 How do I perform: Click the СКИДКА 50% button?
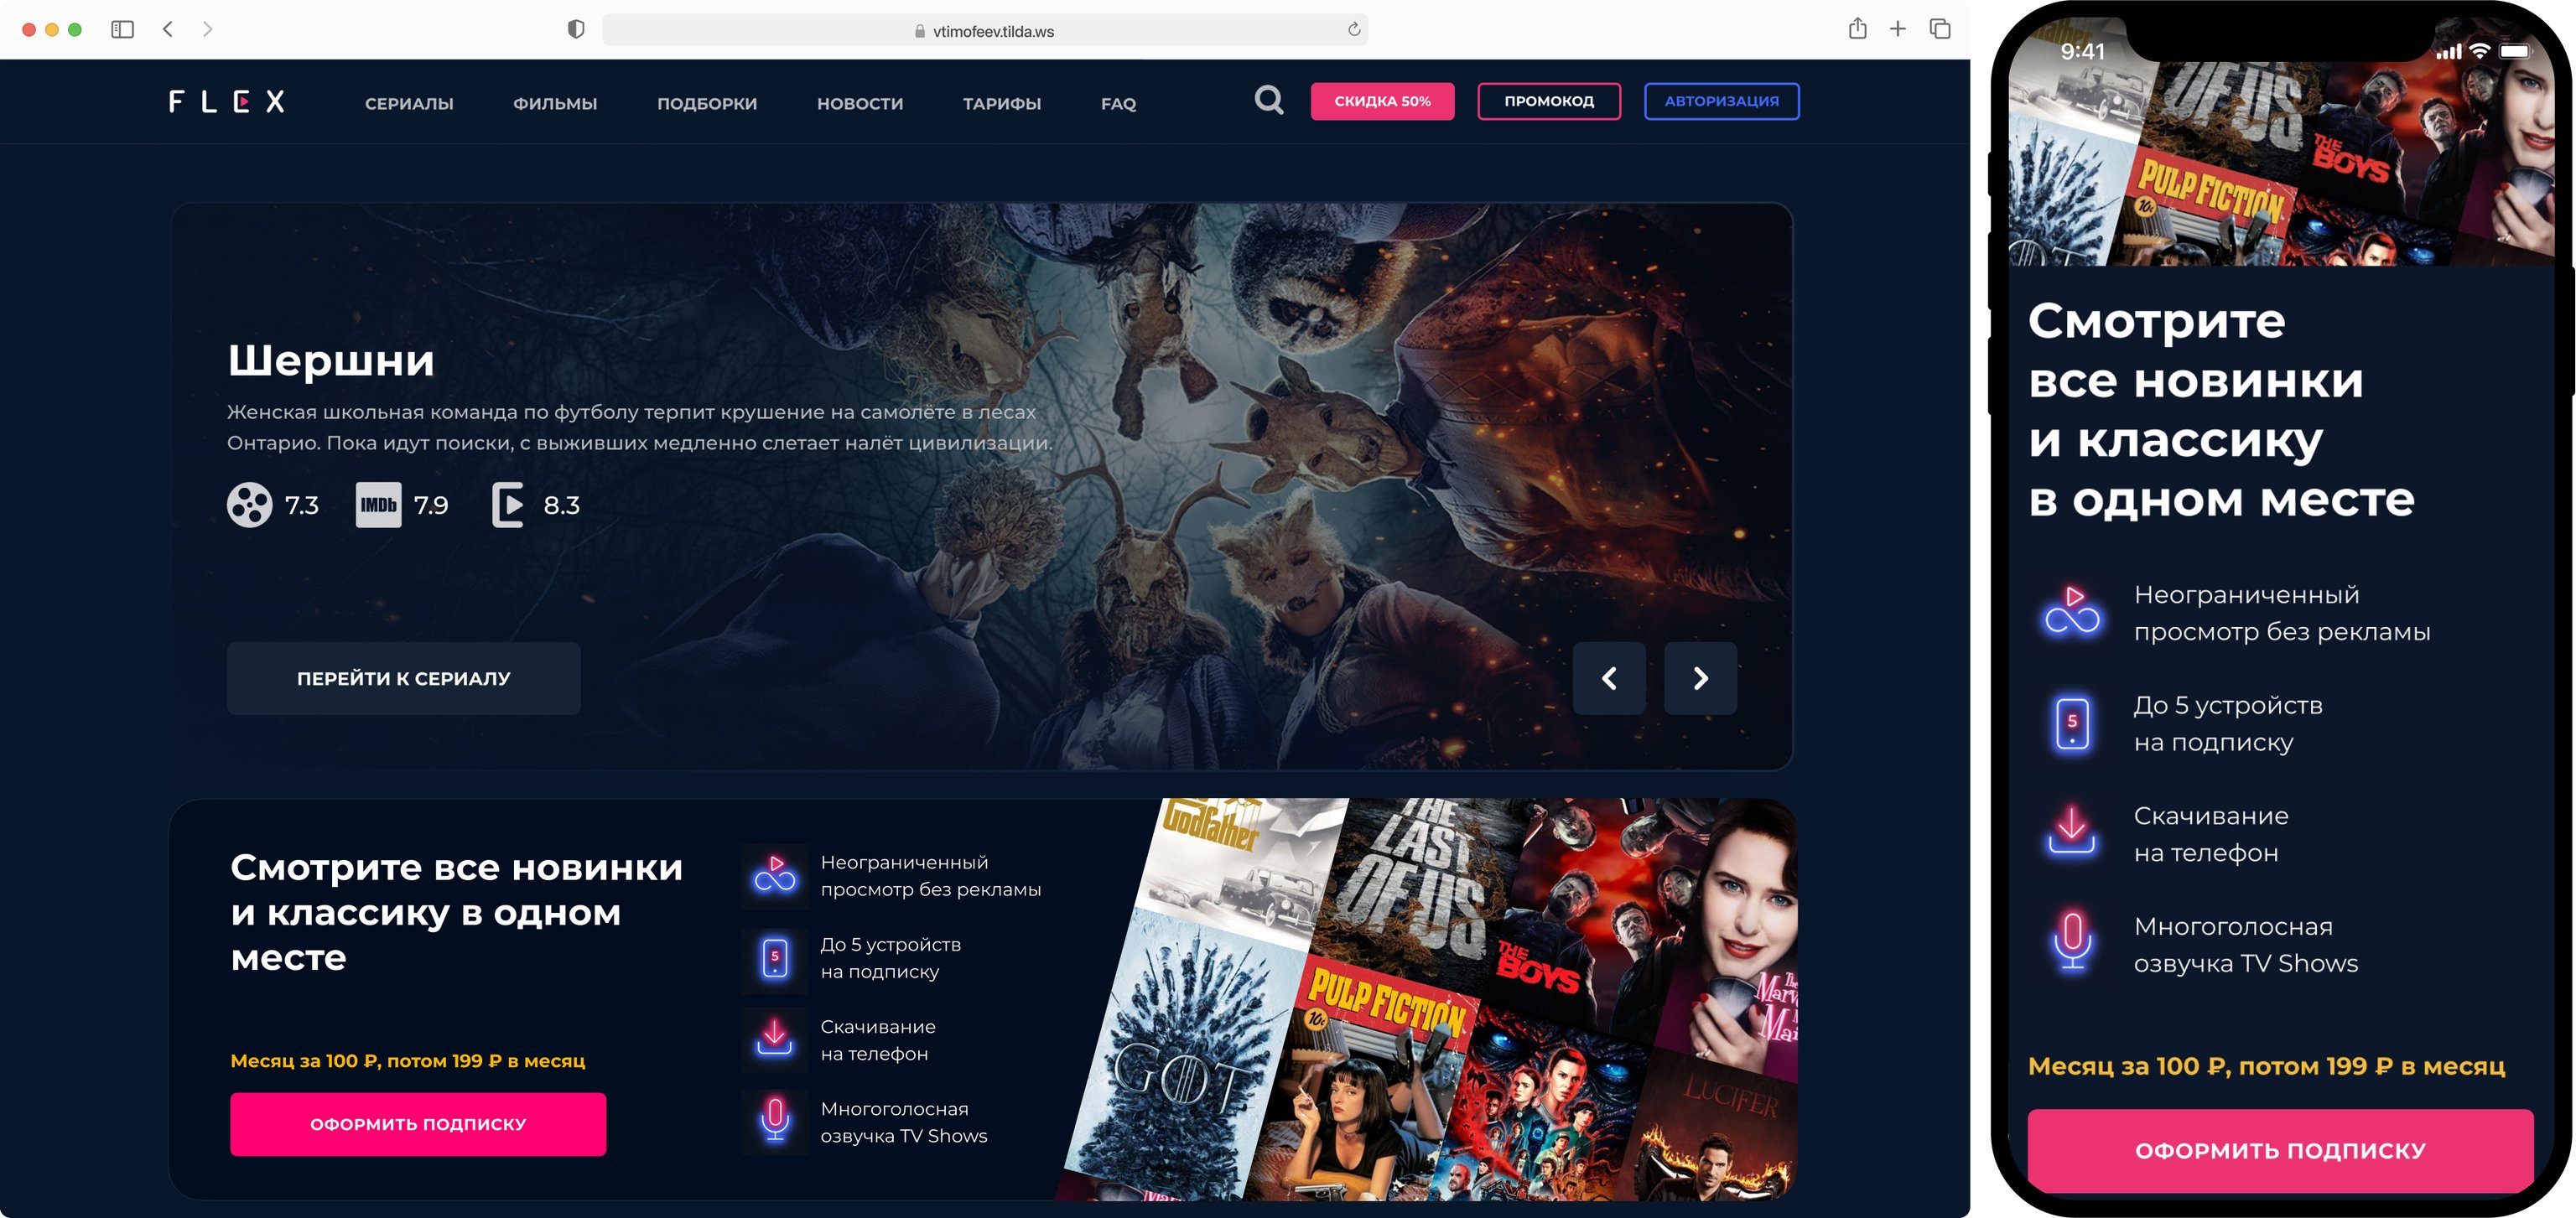(1382, 101)
